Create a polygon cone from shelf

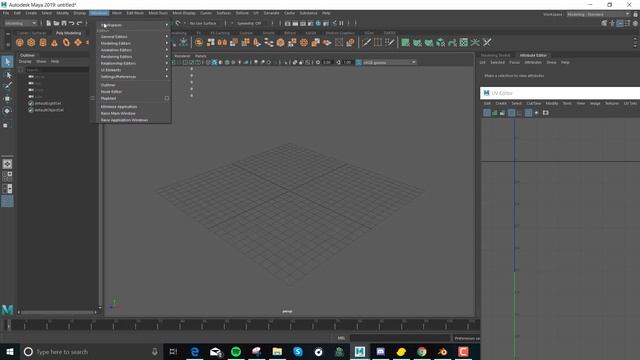pos(54,42)
